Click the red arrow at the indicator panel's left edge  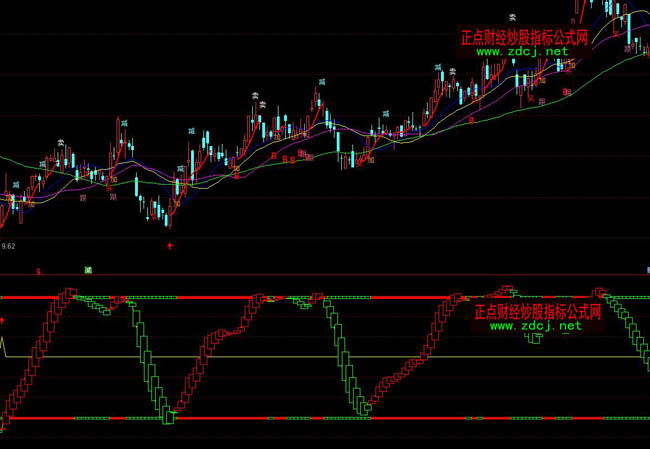point(3,321)
